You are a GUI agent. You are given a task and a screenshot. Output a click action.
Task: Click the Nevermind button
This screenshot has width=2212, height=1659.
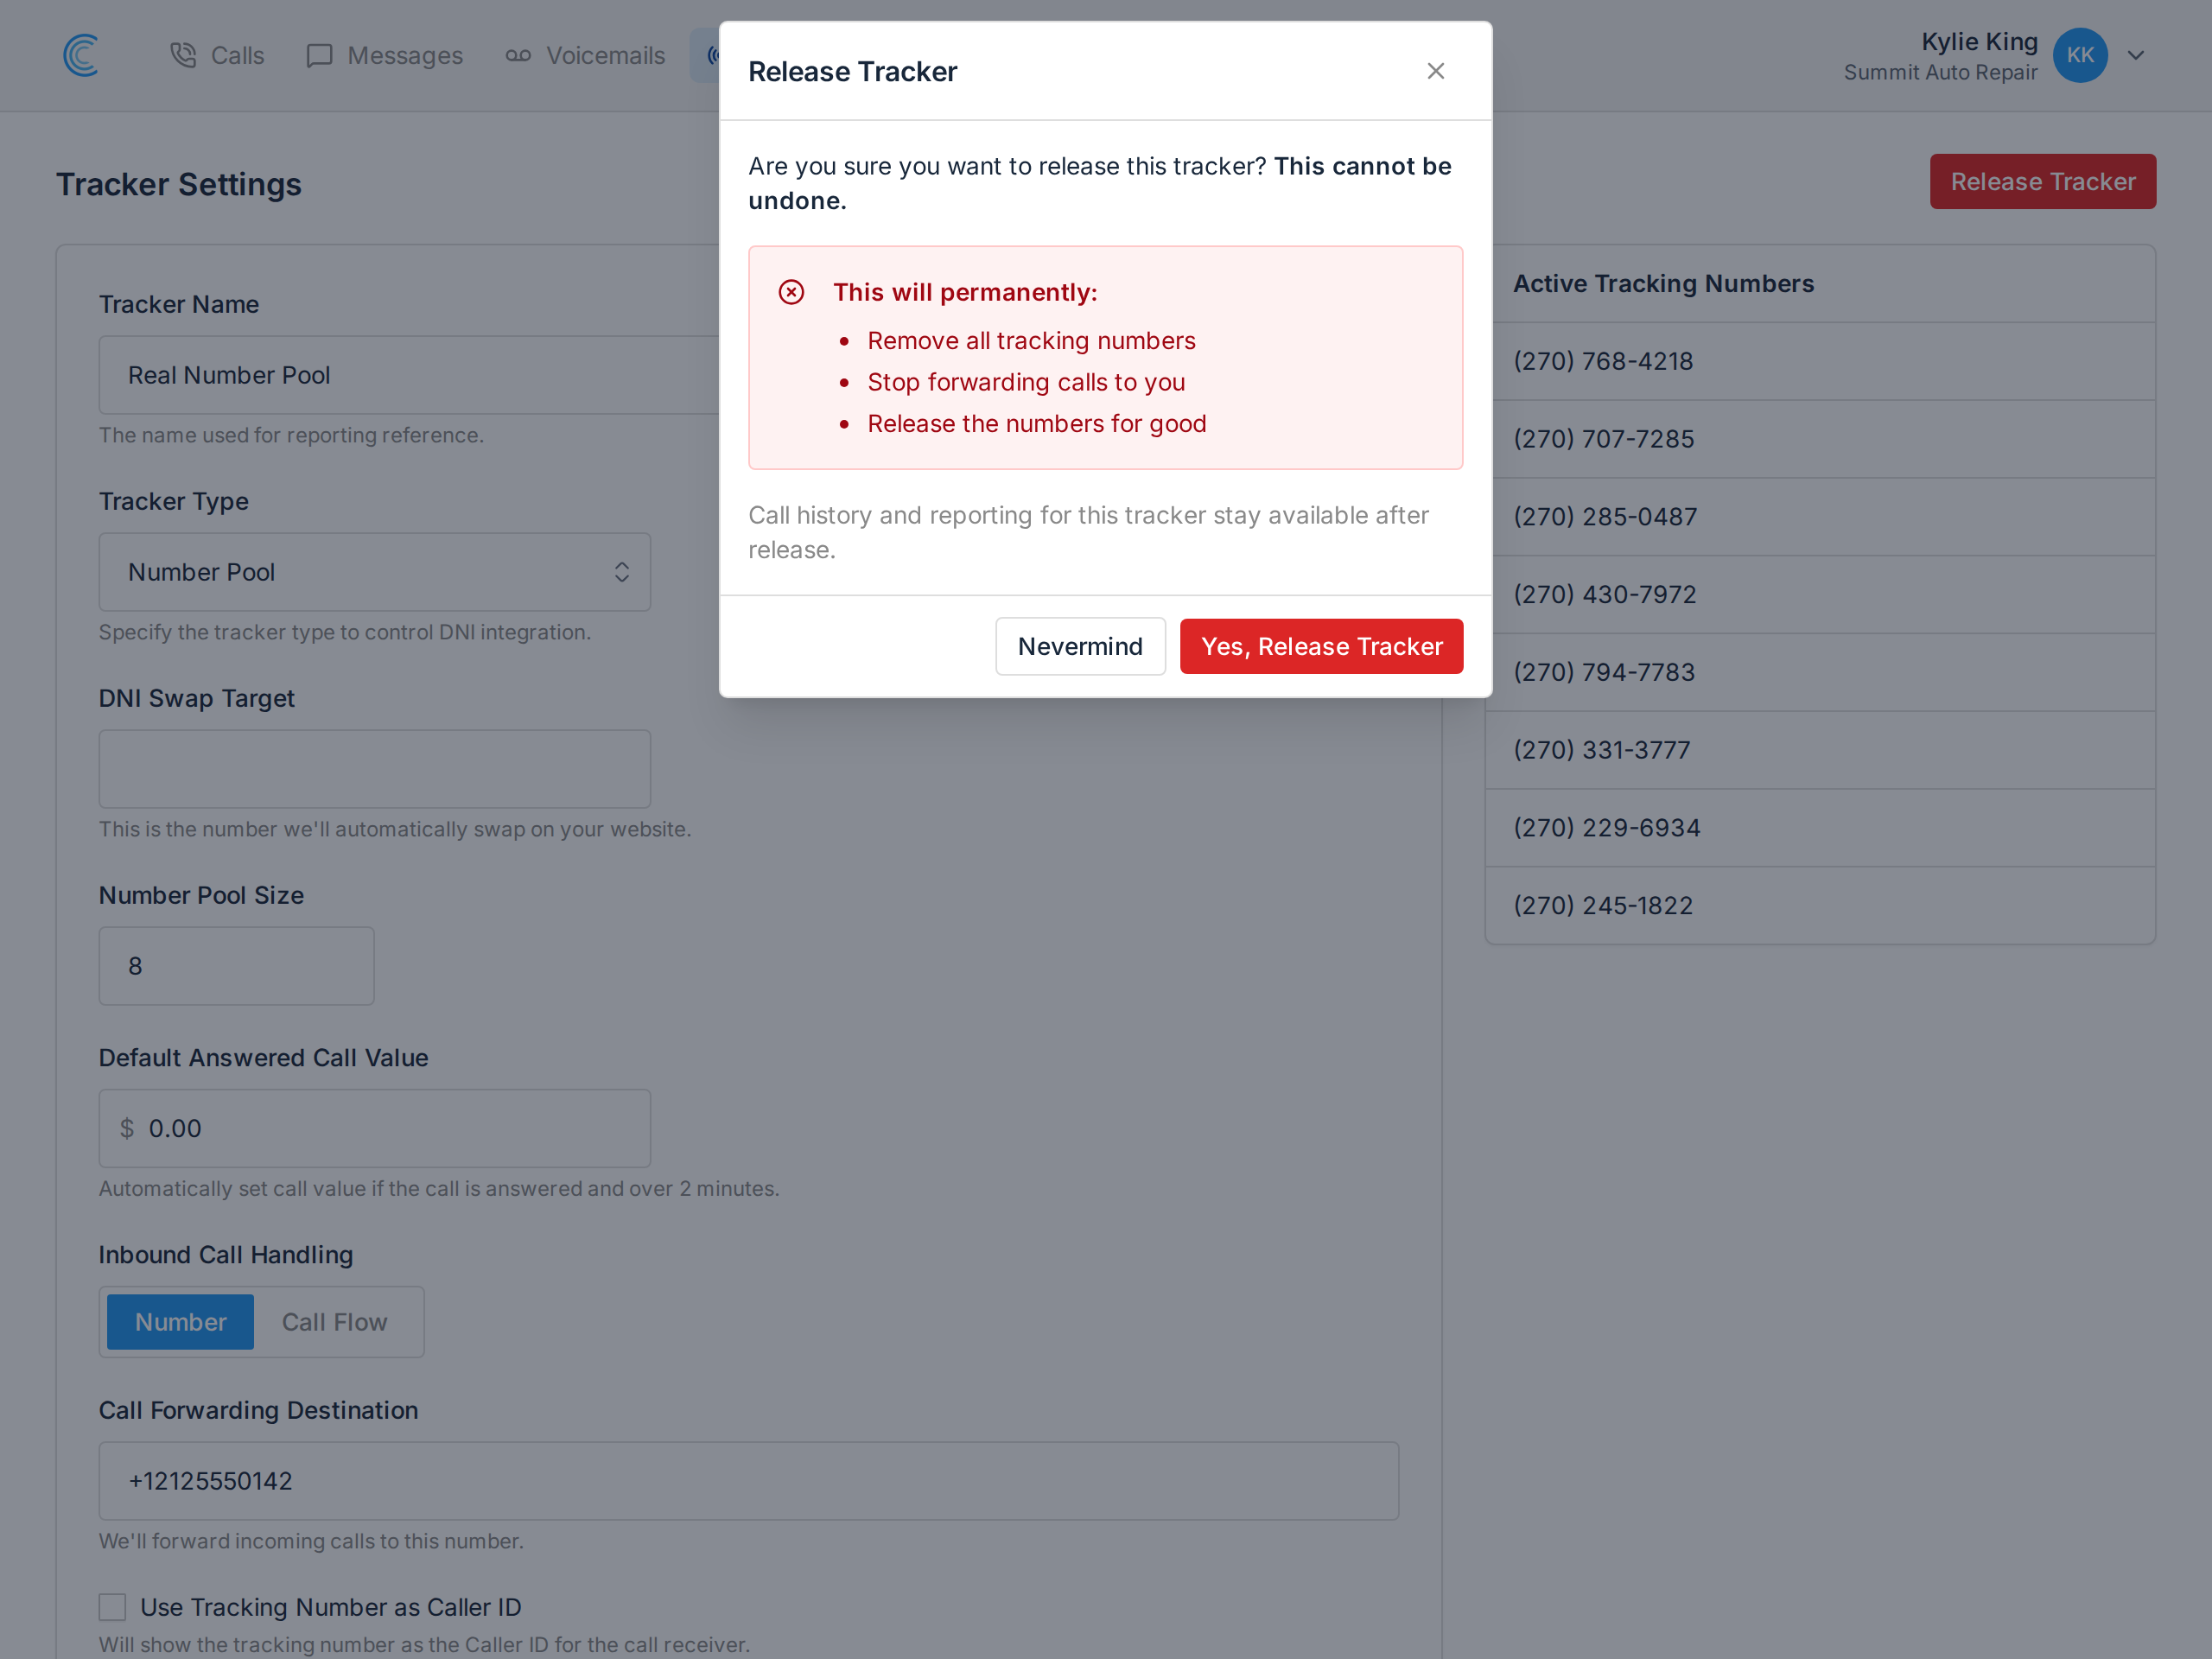point(1080,646)
